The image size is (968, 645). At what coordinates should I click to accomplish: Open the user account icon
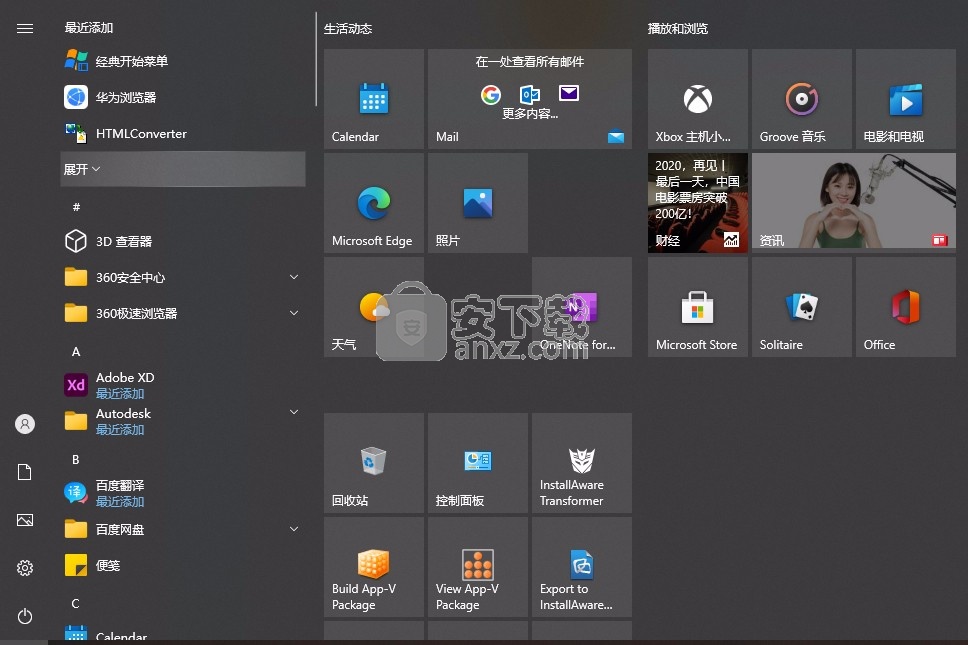point(25,424)
